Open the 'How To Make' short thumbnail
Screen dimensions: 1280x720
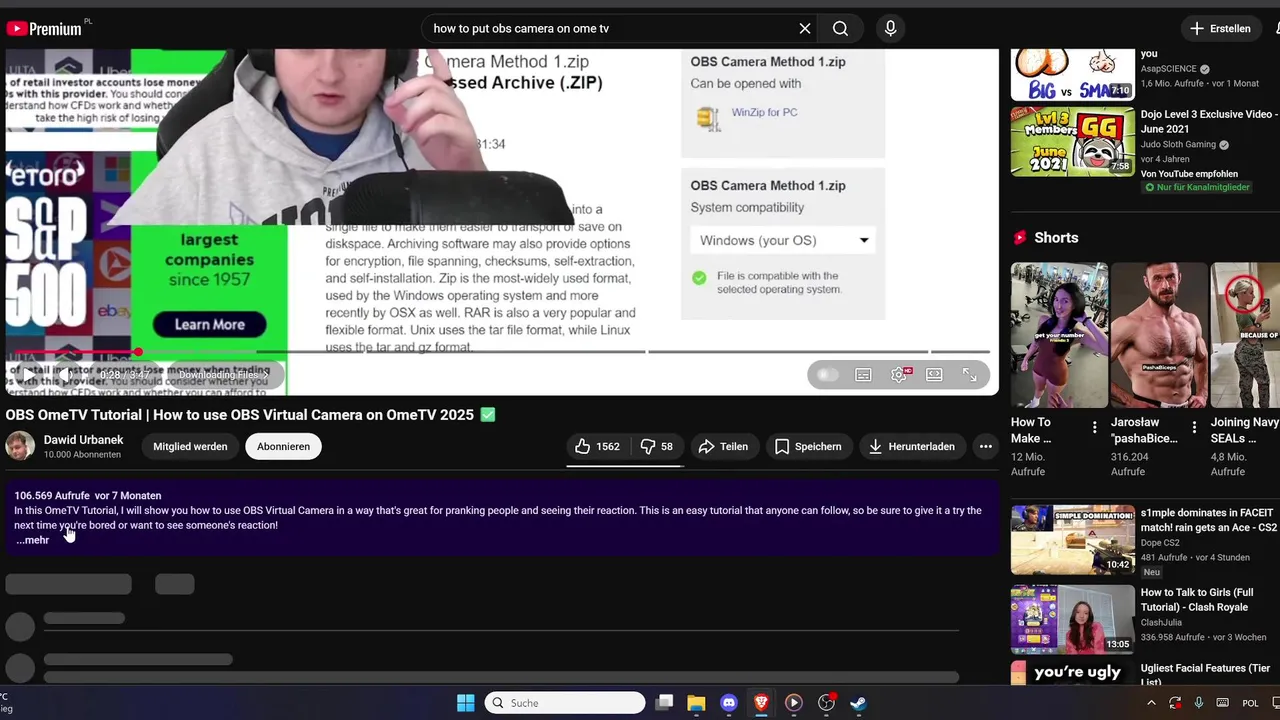point(1059,335)
